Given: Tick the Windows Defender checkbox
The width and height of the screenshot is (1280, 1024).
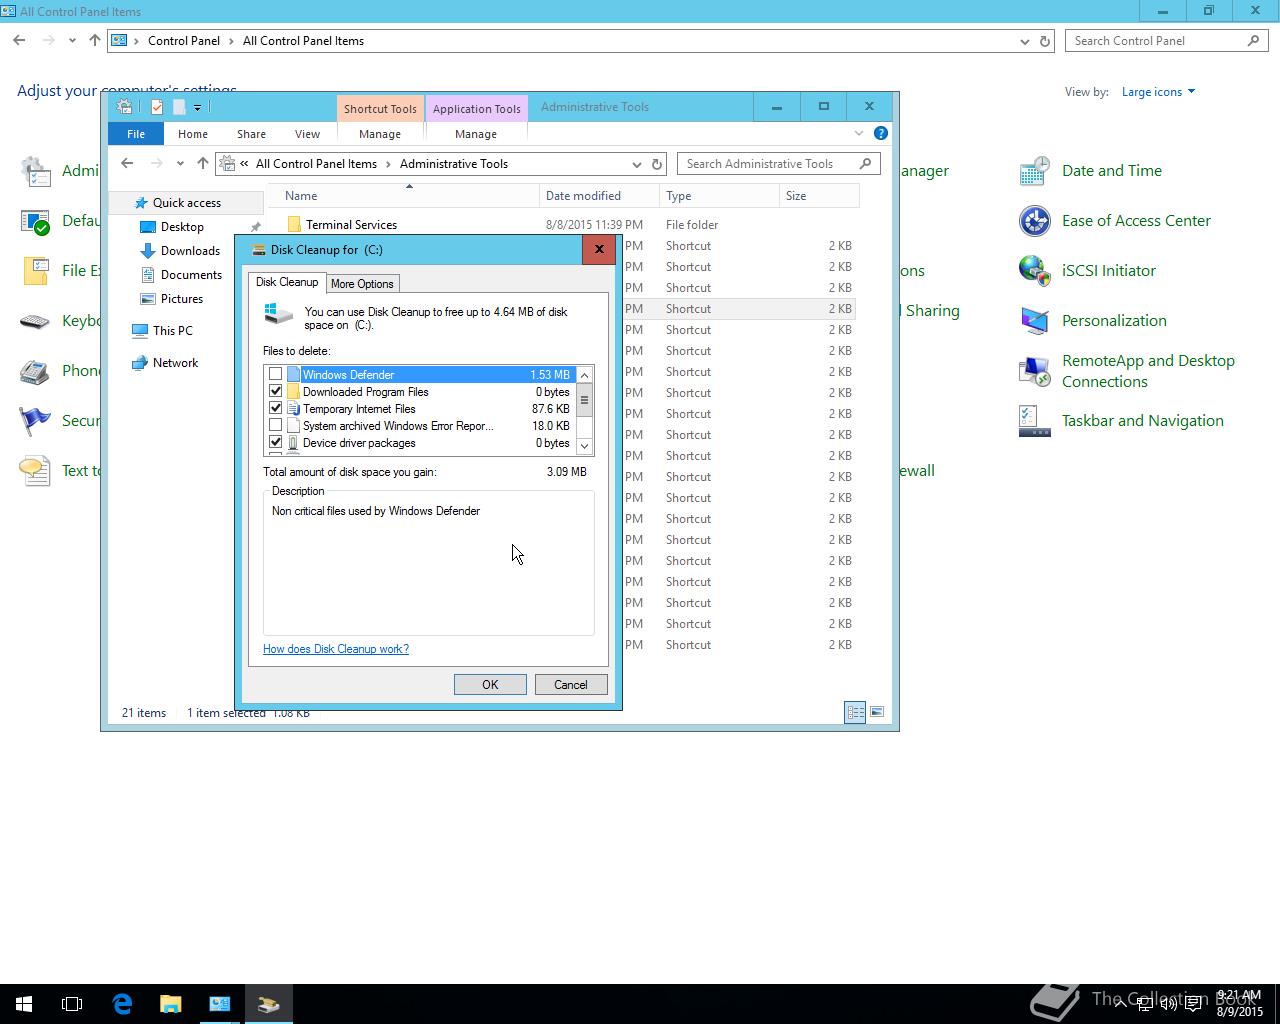Looking at the screenshot, I should click(x=276, y=374).
